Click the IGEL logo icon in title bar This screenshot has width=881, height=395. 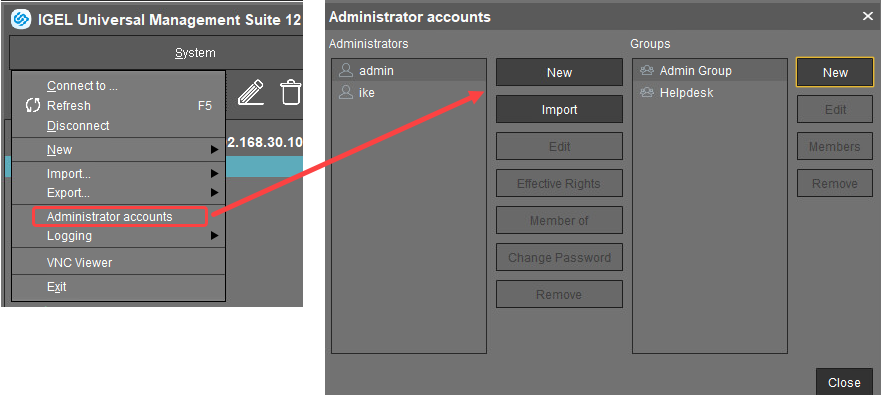[x=21, y=20]
